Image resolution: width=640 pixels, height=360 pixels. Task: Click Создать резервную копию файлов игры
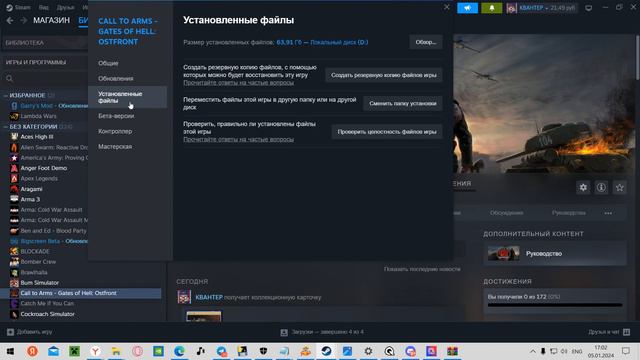tap(384, 75)
